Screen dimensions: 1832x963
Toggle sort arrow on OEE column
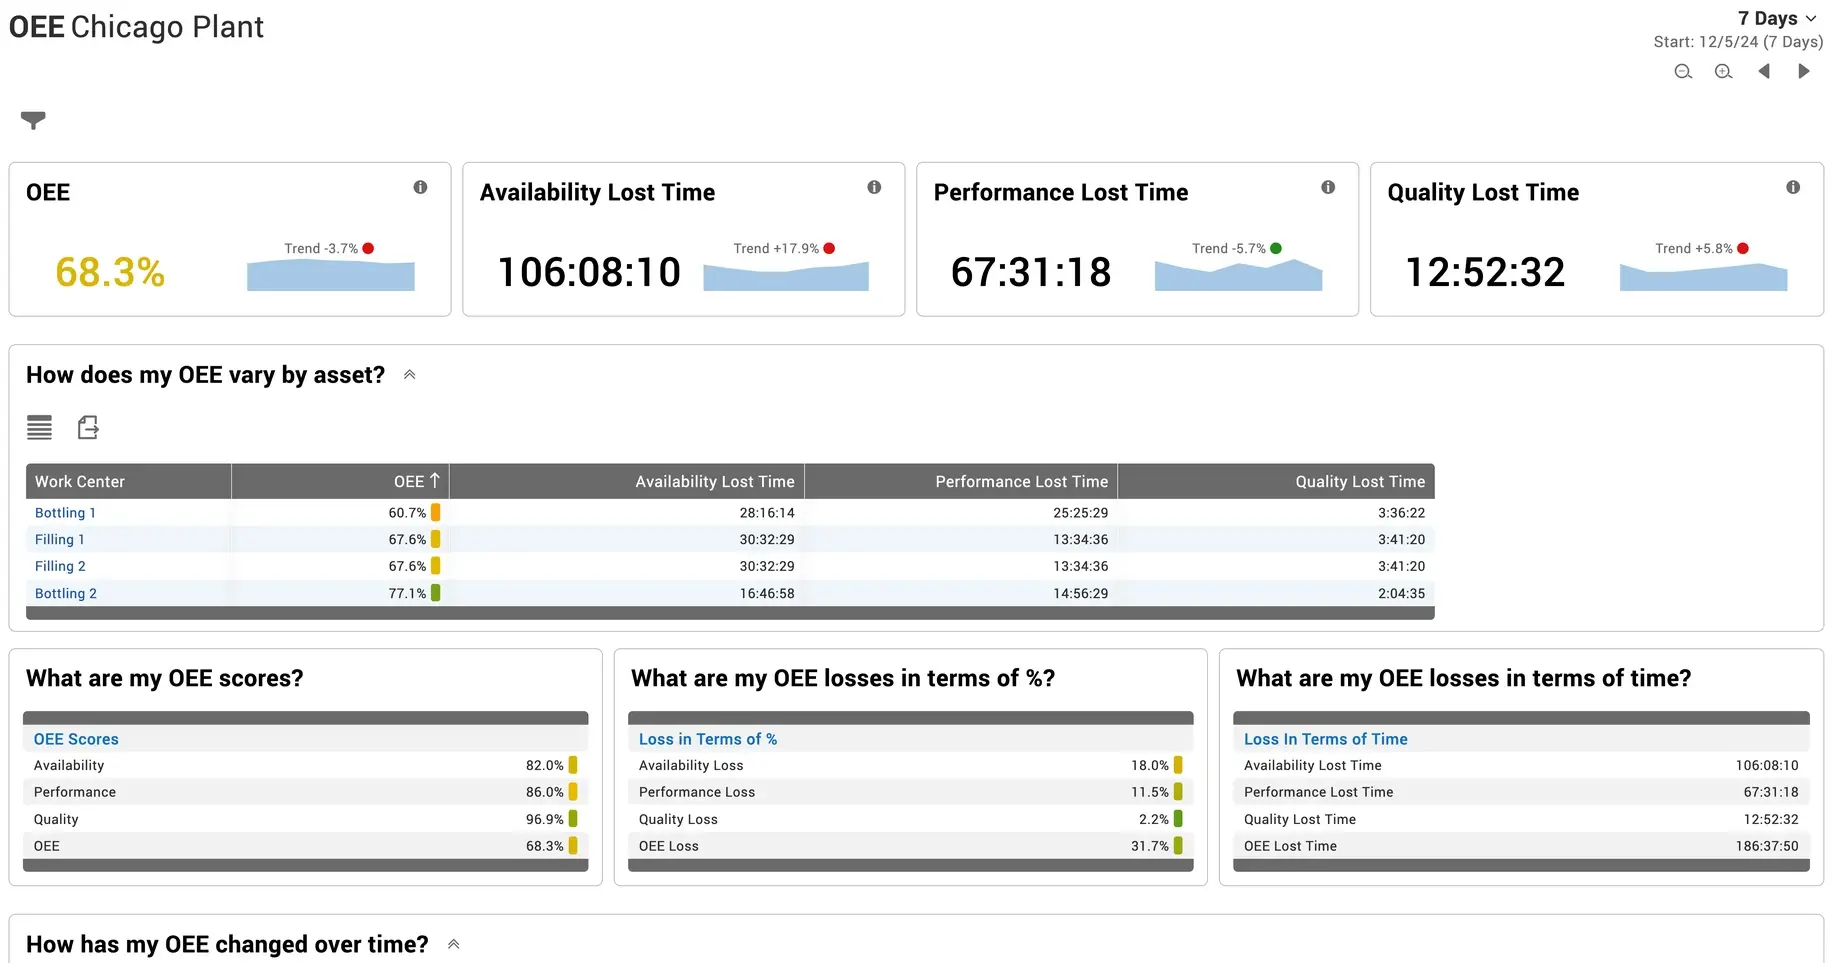point(435,481)
